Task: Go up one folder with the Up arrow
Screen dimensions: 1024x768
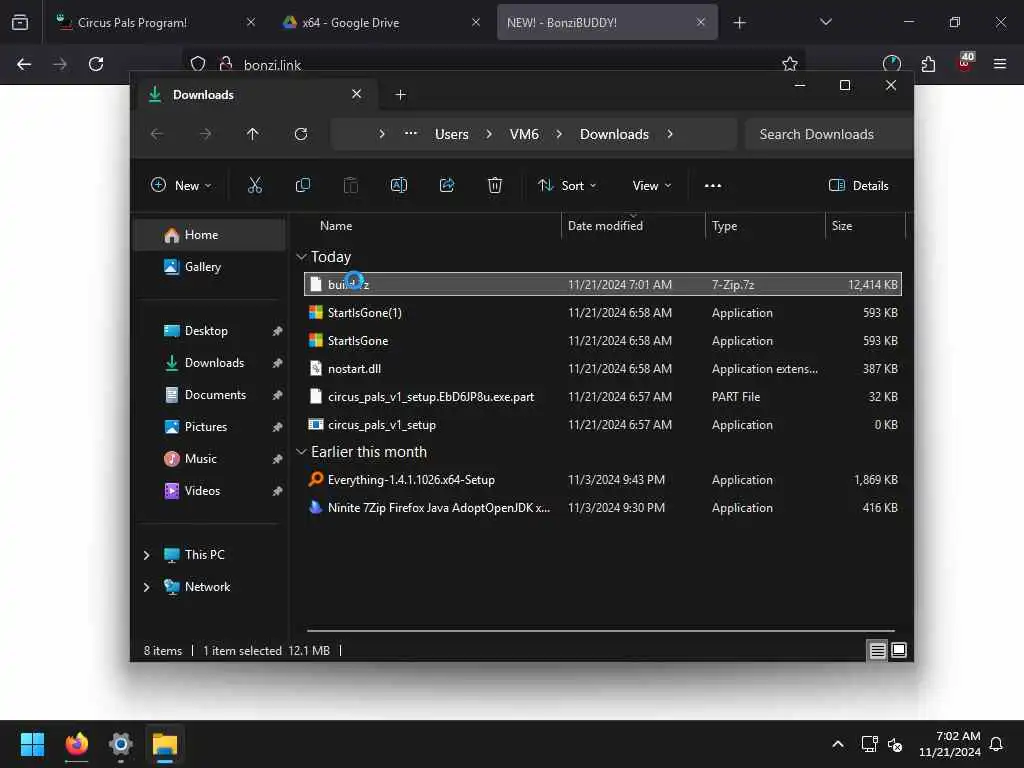Action: coord(253,134)
